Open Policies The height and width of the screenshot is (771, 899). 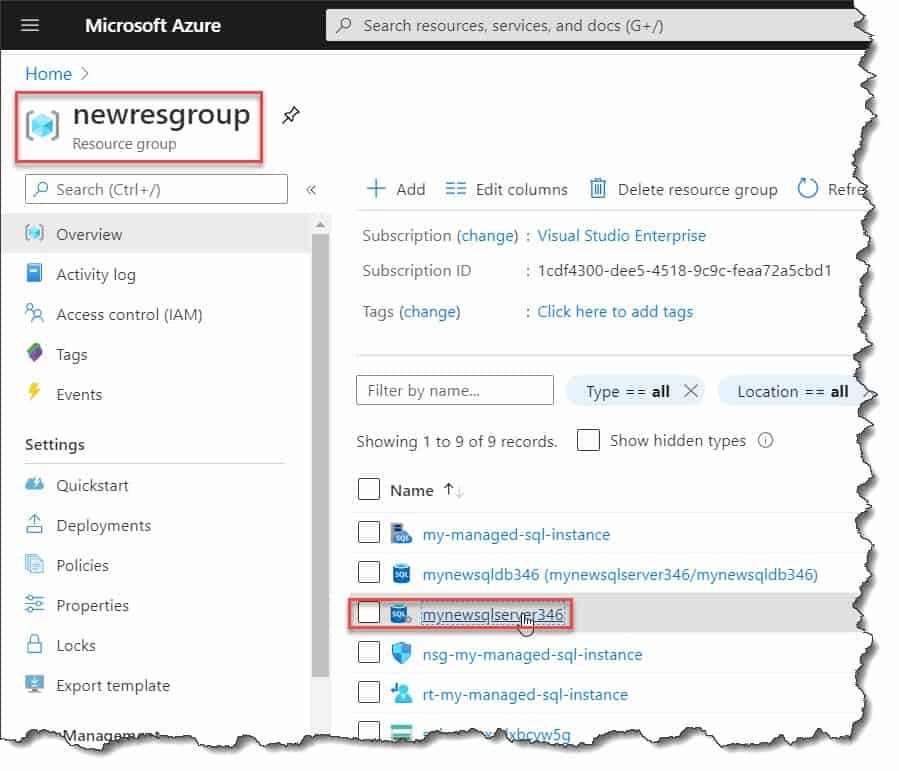point(83,566)
